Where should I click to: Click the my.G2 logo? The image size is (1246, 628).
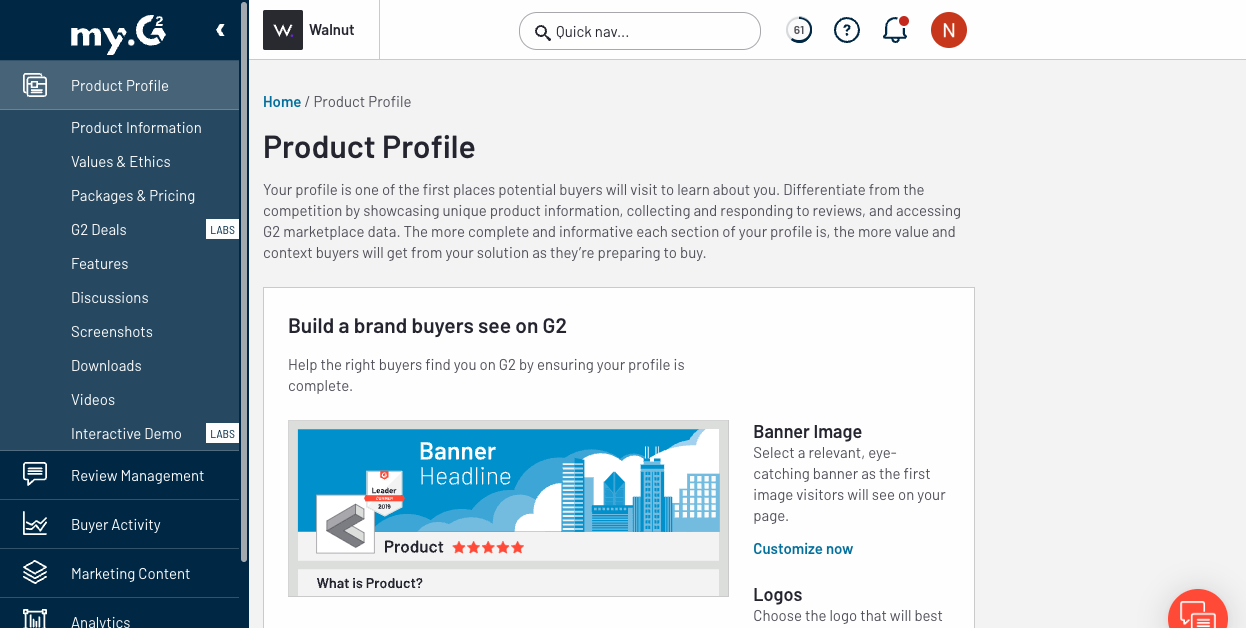coord(118,33)
